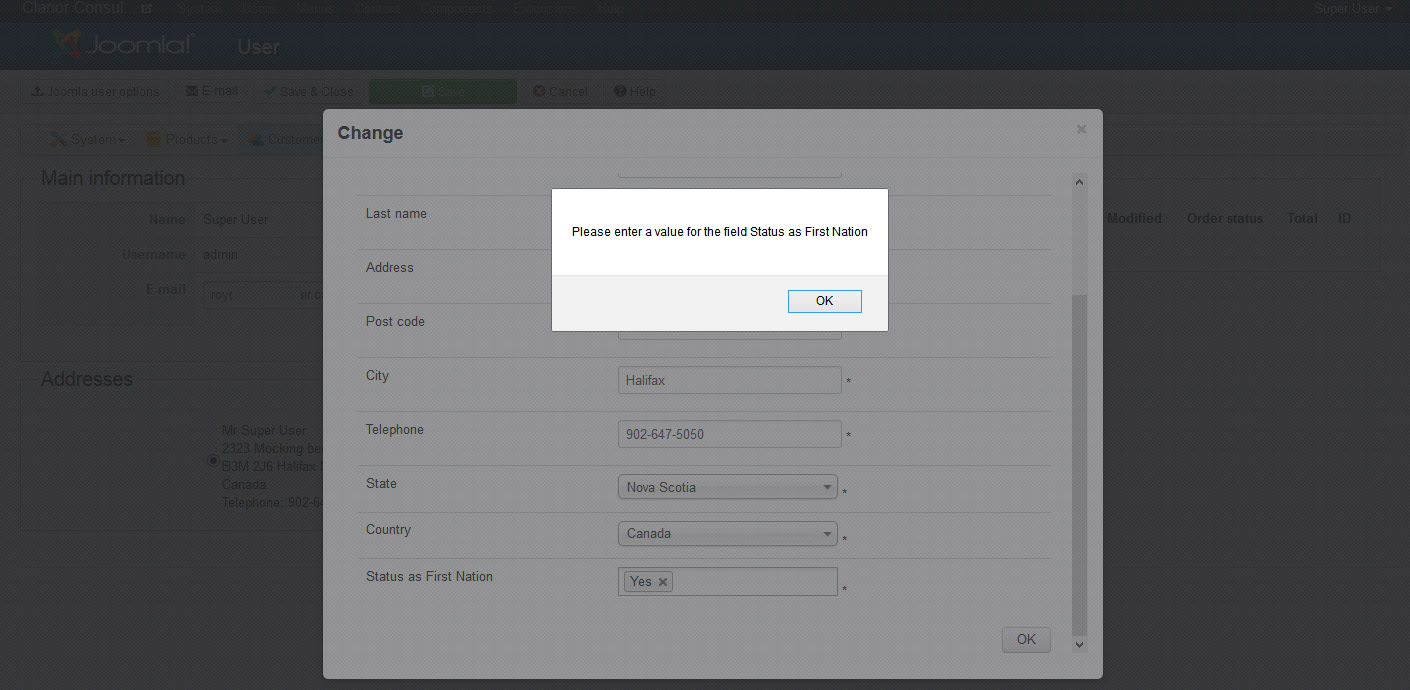Click the Last name label
The width and height of the screenshot is (1410, 690).
(x=396, y=213)
